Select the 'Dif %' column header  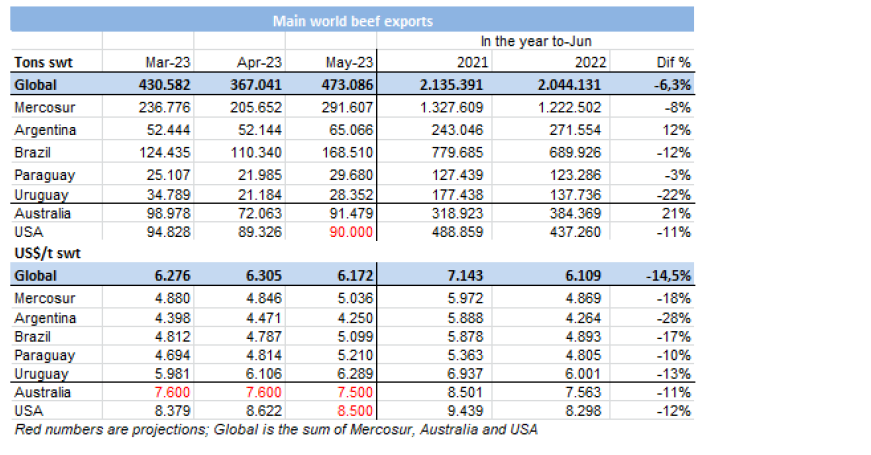(670, 63)
